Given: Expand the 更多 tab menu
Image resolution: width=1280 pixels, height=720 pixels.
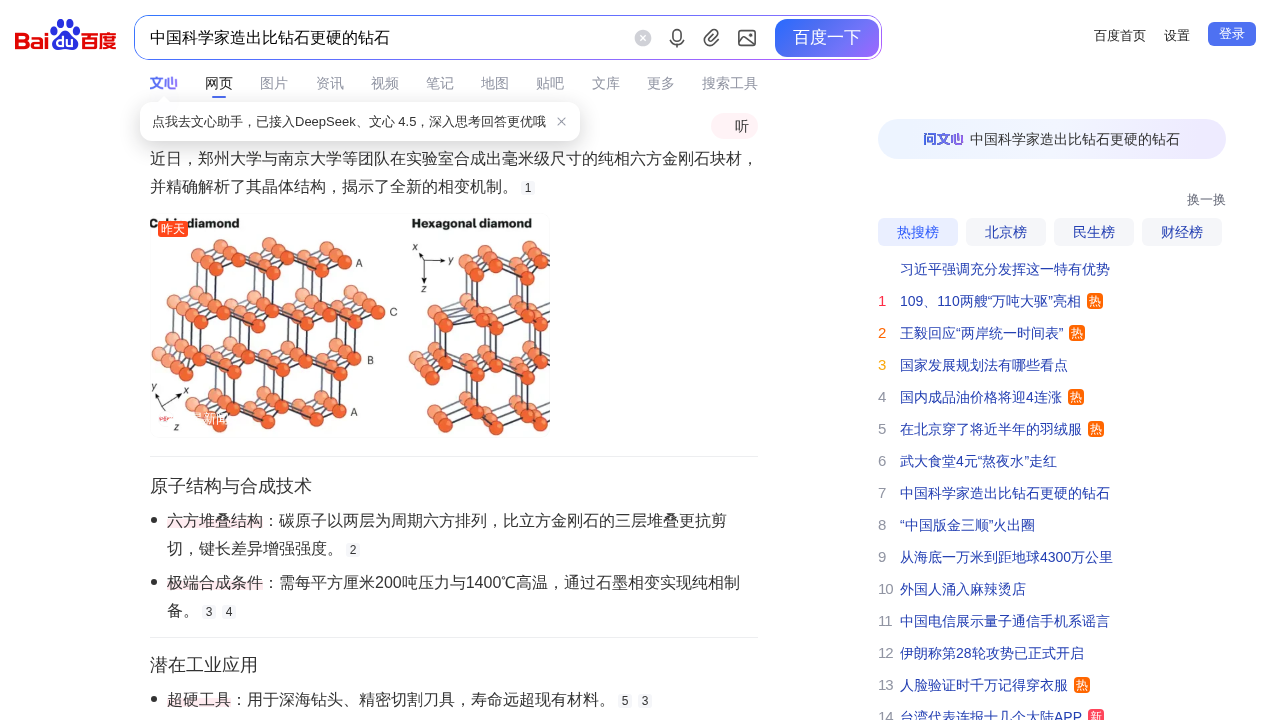Looking at the screenshot, I should click(x=660, y=83).
